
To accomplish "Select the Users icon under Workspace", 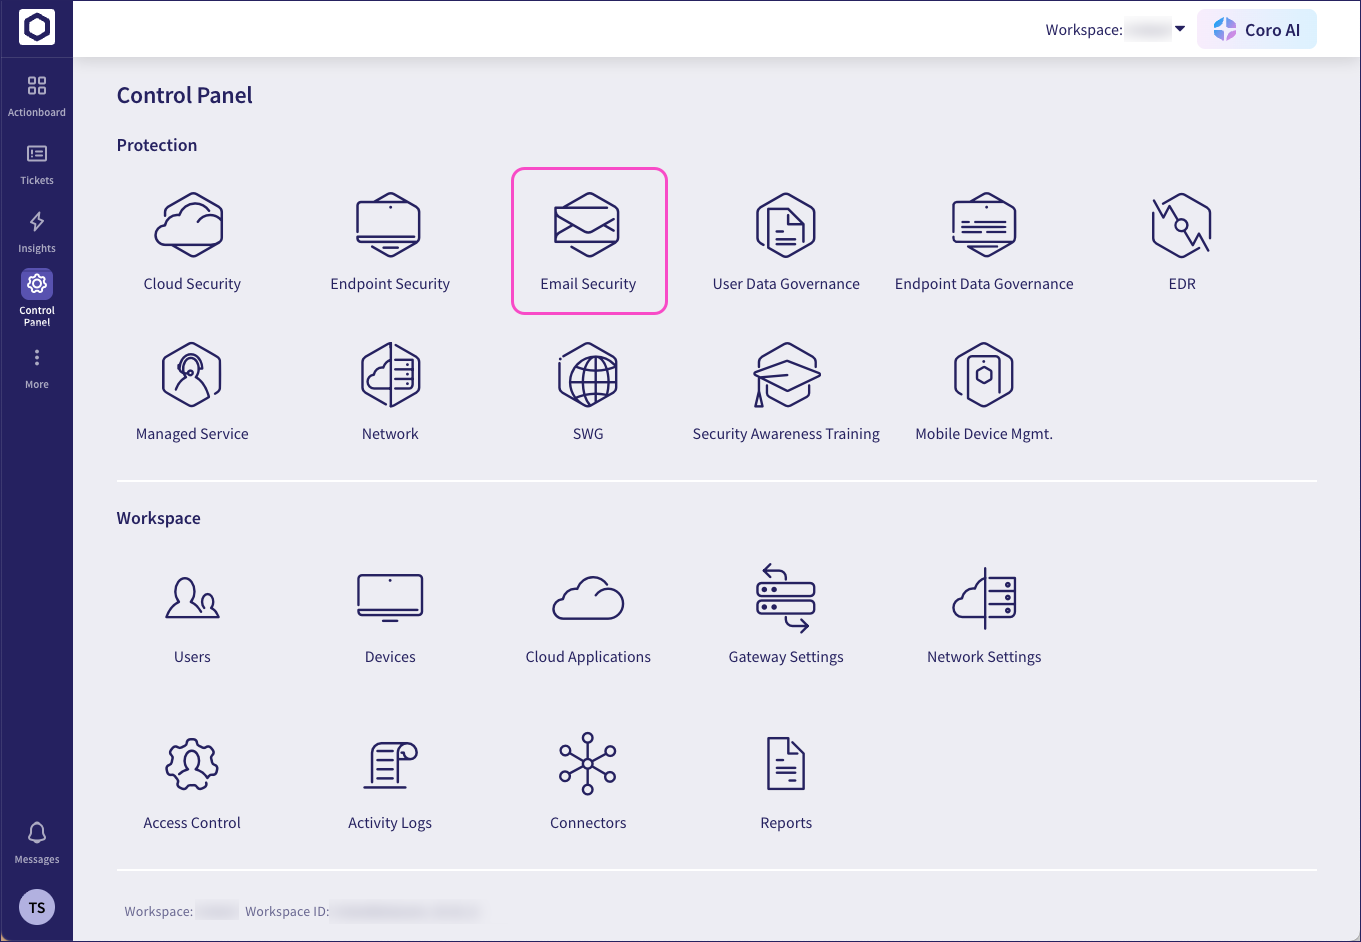I will pos(192,613).
